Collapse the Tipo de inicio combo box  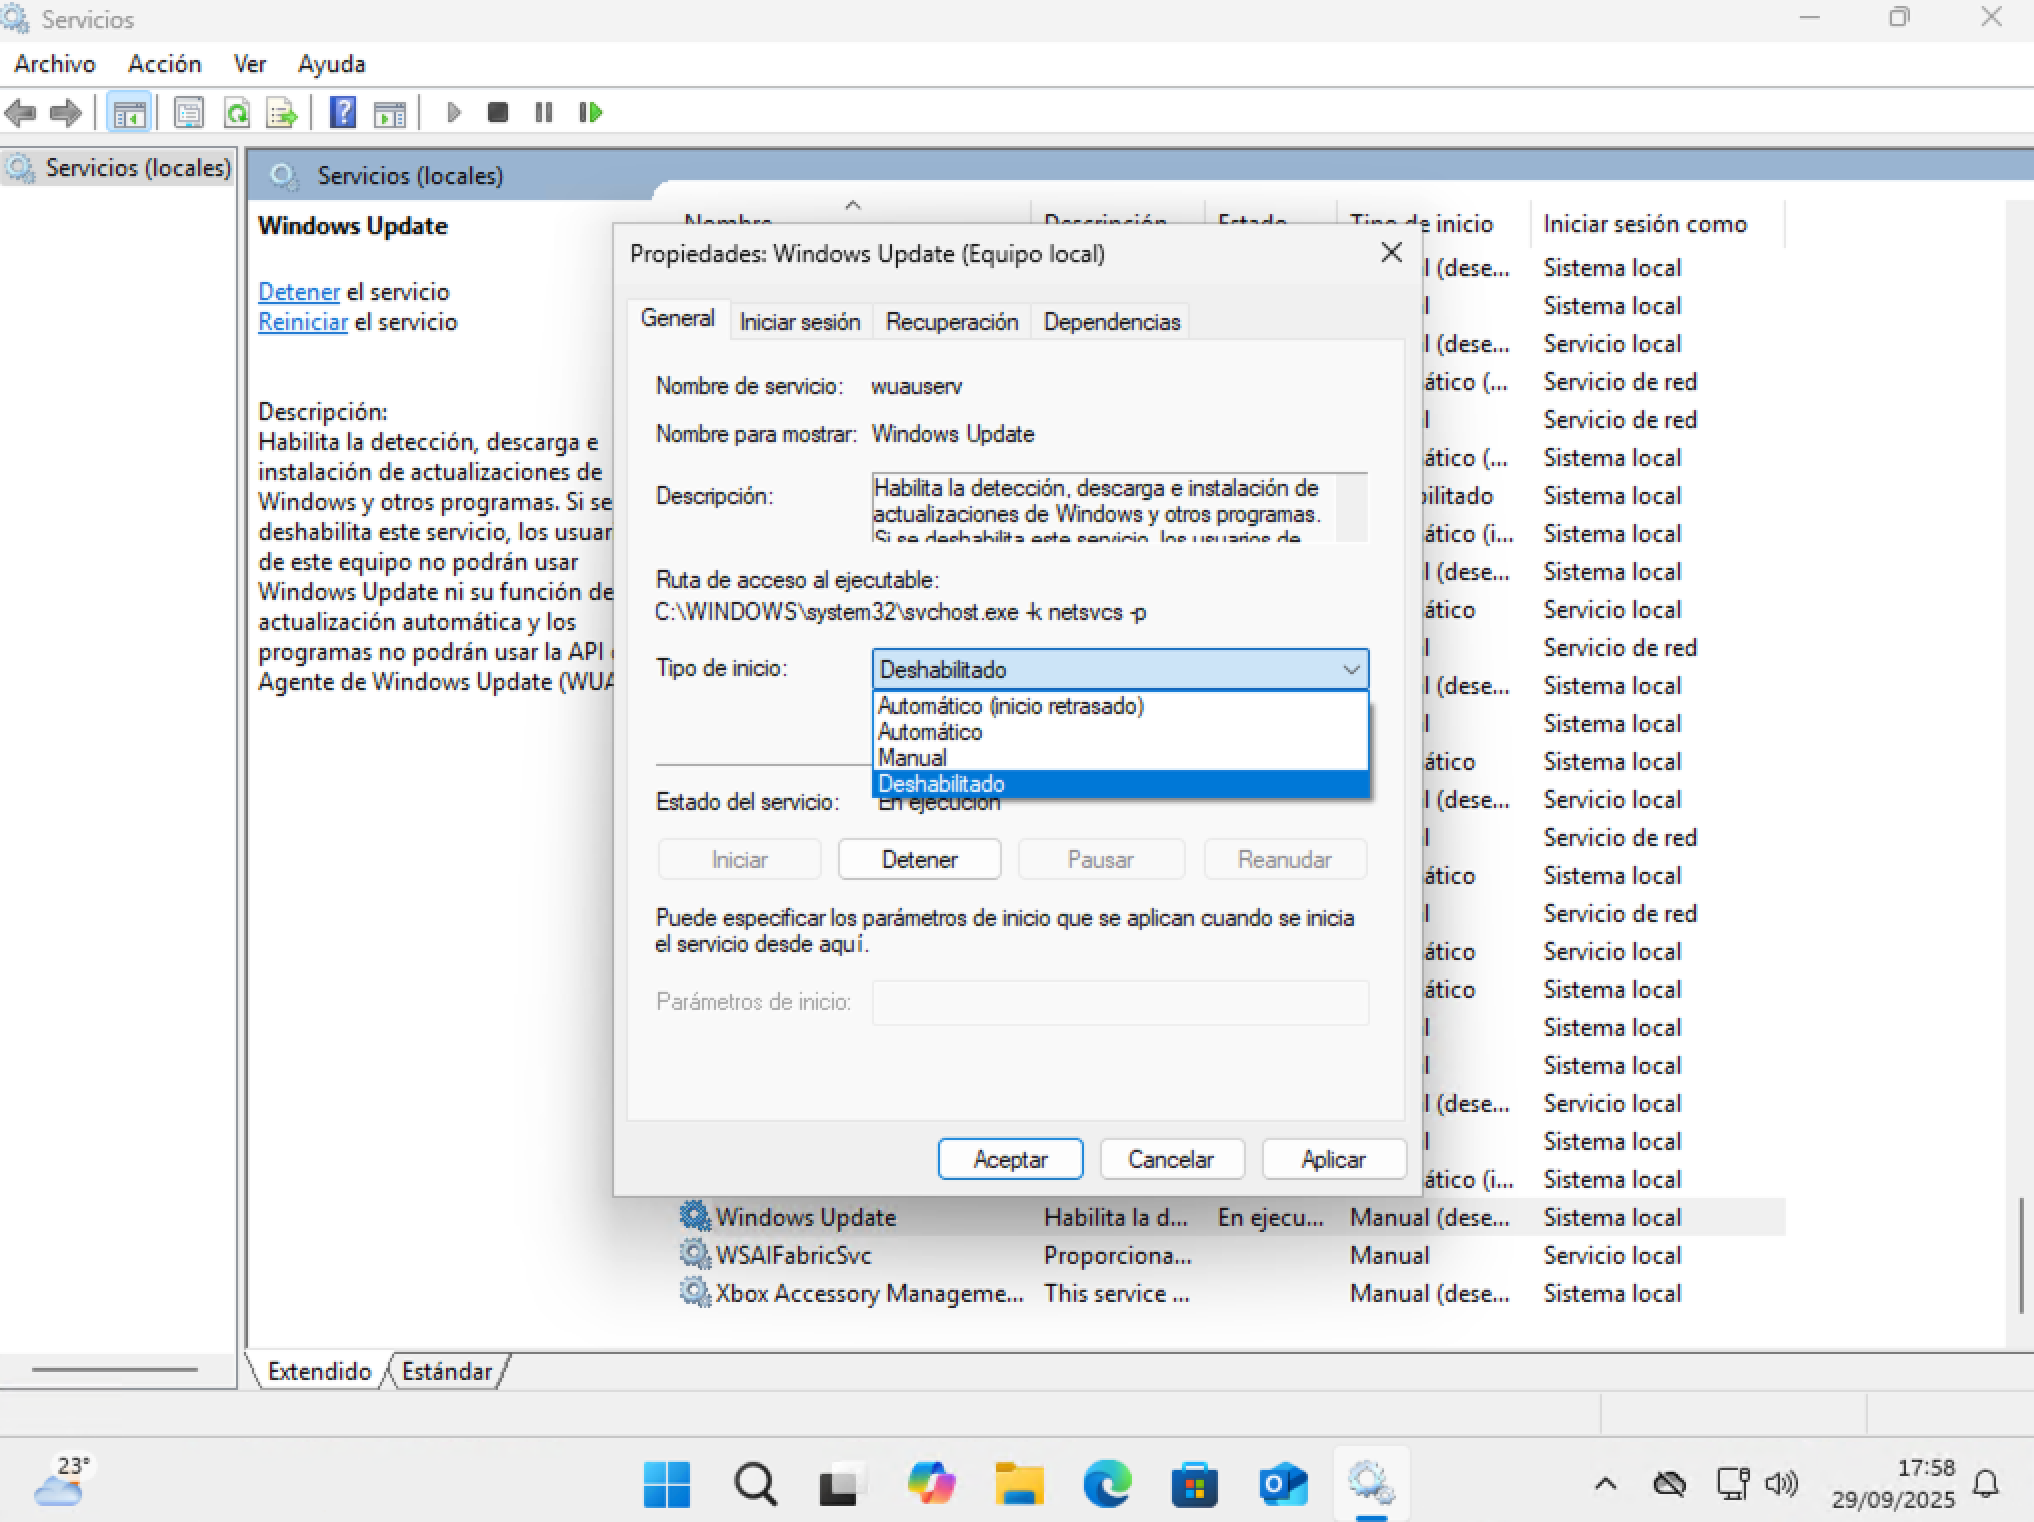(x=1351, y=669)
